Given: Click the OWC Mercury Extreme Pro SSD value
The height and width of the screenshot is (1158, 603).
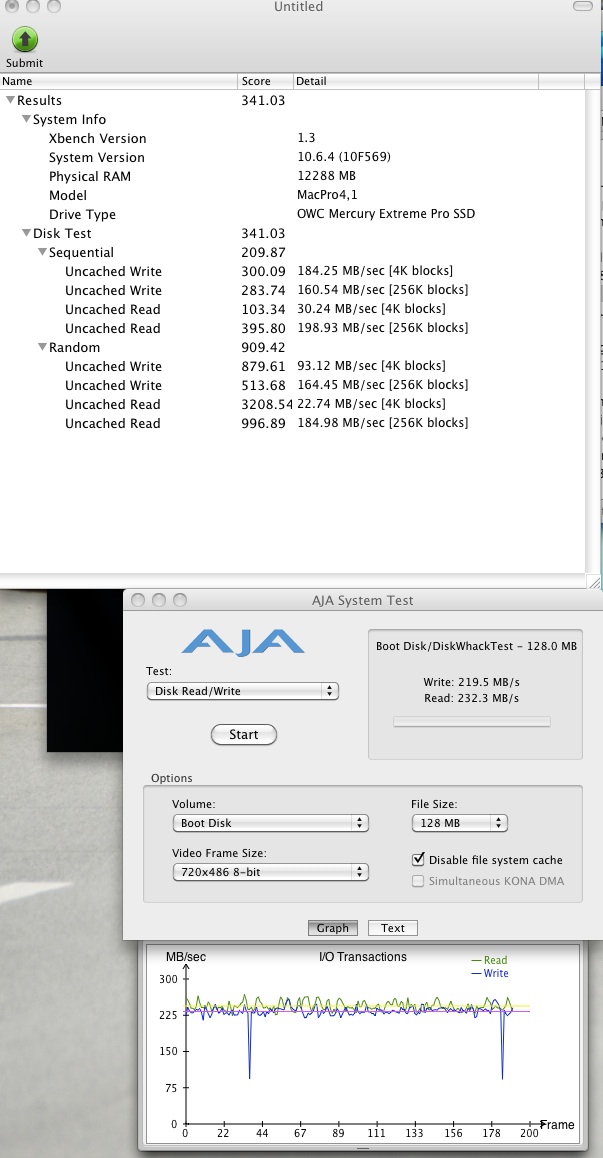Looking at the screenshot, I should click(x=386, y=214).
